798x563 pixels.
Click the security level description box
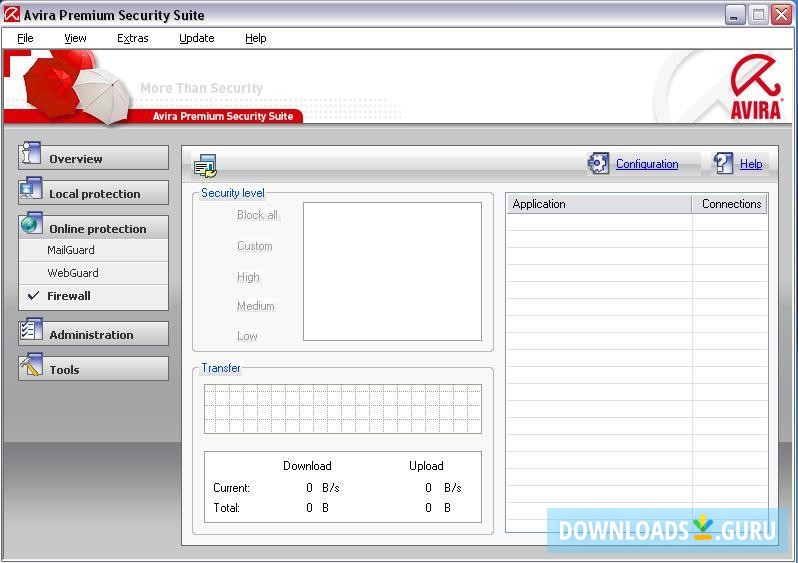click(x=392, y=271)
